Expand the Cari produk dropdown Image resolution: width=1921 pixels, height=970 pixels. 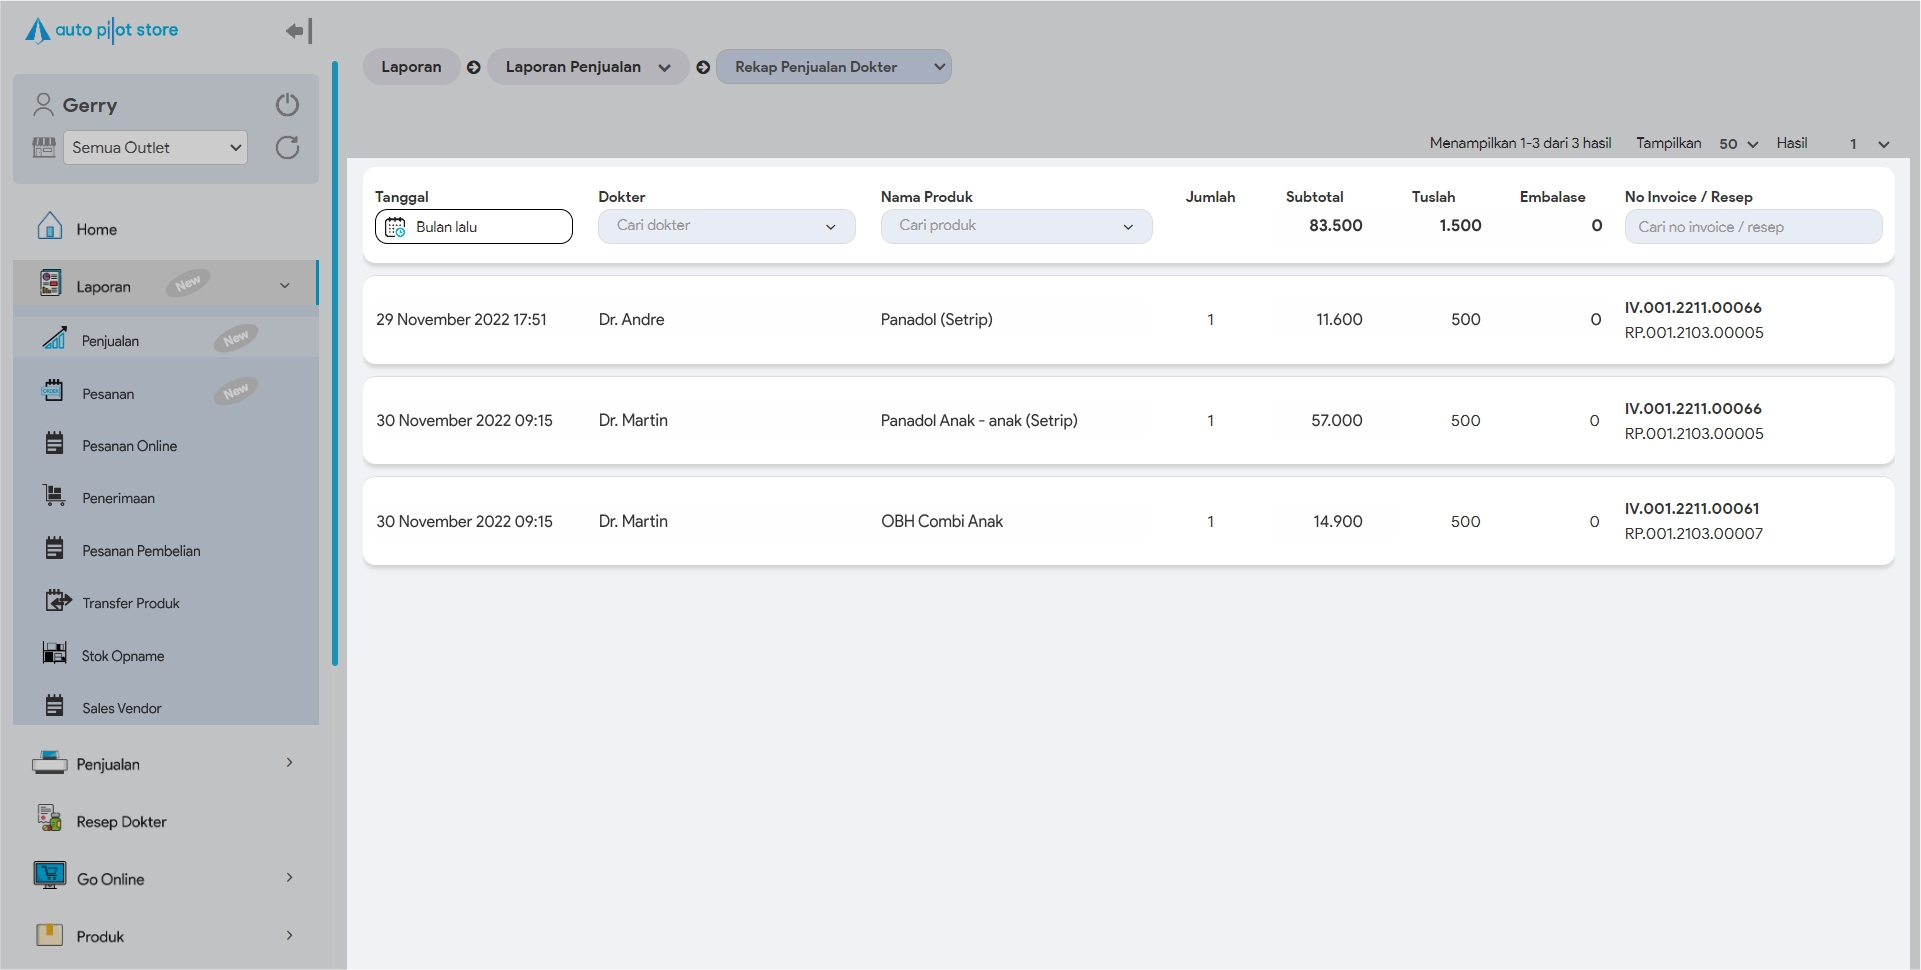[1015, 226]
